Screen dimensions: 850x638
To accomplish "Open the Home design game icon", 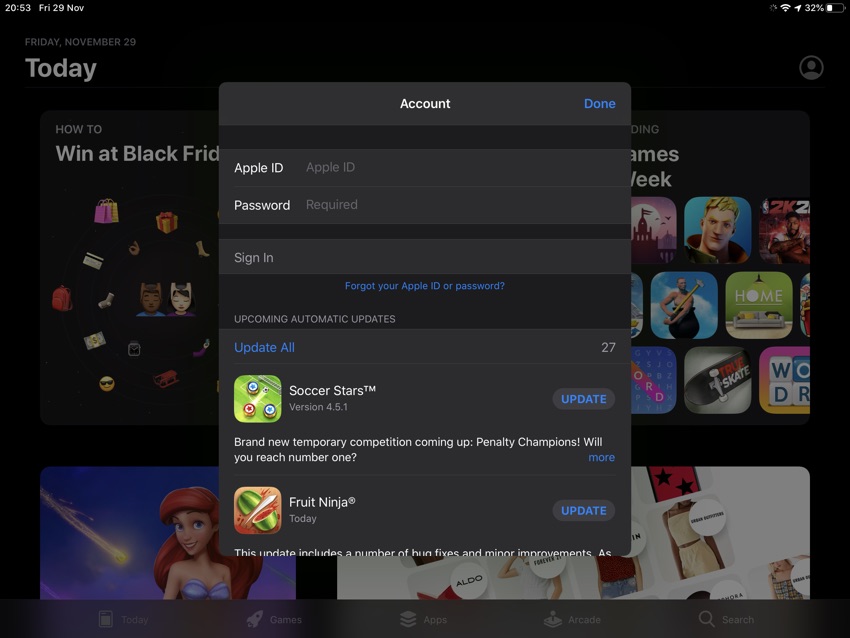I will tap(758, 305).
